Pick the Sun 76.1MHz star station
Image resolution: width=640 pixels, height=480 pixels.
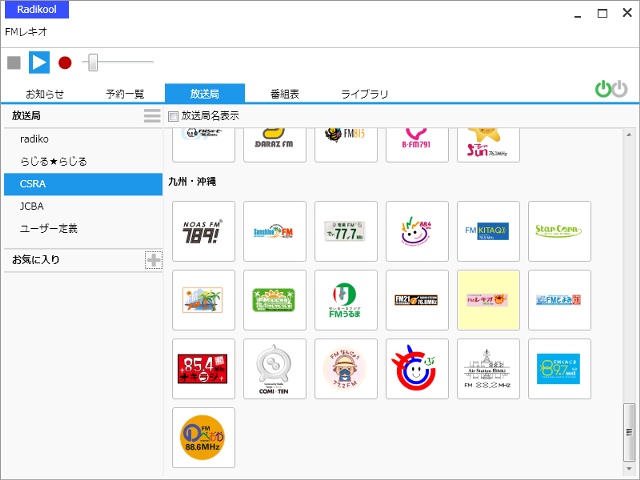click(488, 145)
